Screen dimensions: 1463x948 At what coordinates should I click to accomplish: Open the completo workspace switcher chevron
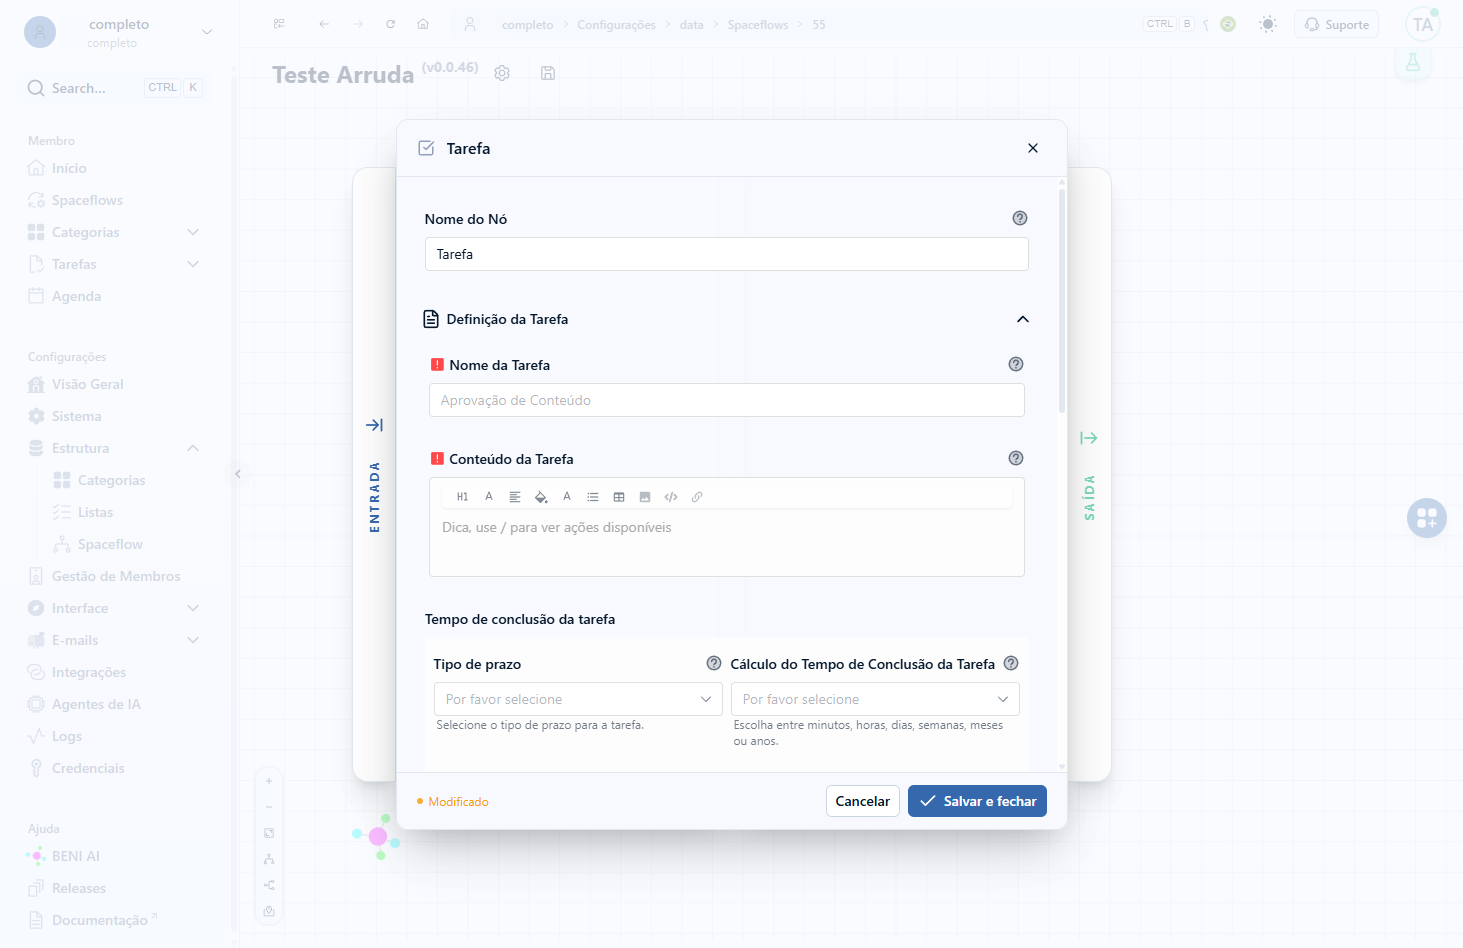point(207,32)
